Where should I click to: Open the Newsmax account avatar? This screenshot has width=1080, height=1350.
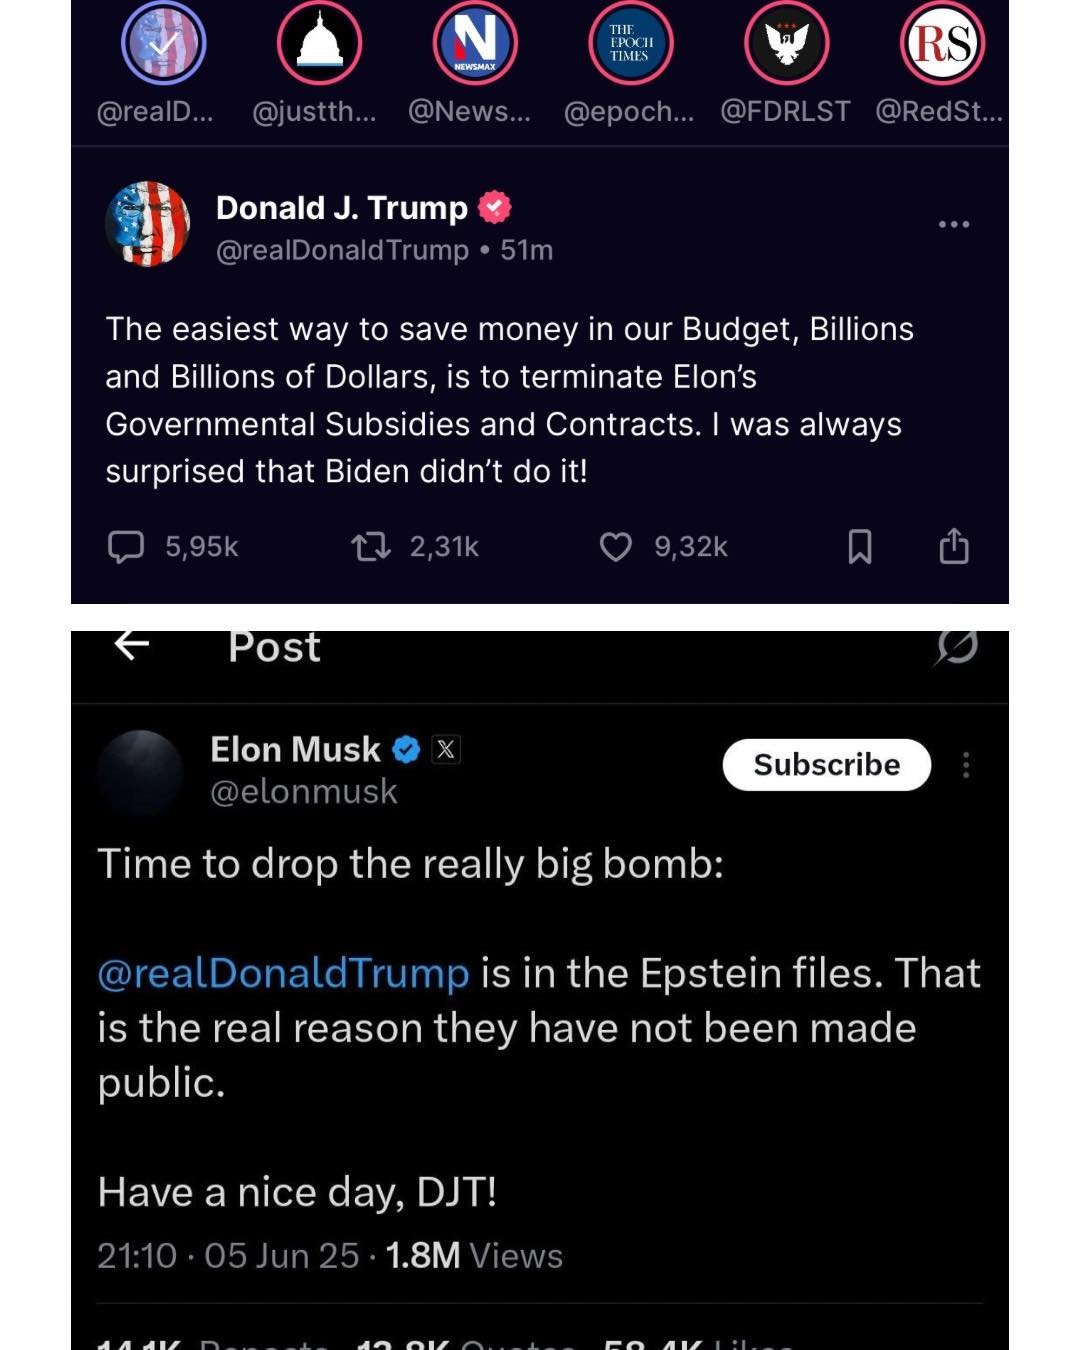pos(475,43)
